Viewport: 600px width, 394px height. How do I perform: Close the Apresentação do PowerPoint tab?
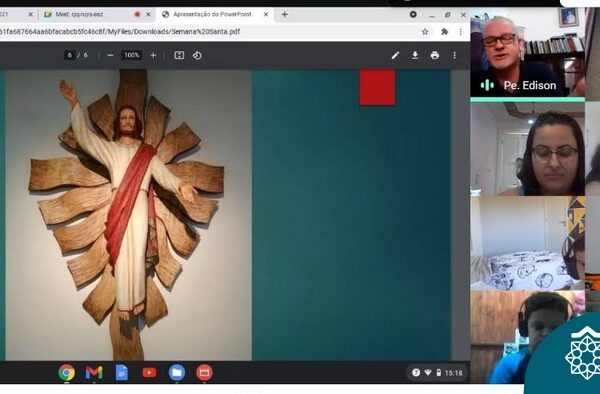click(x=266, y=15)
